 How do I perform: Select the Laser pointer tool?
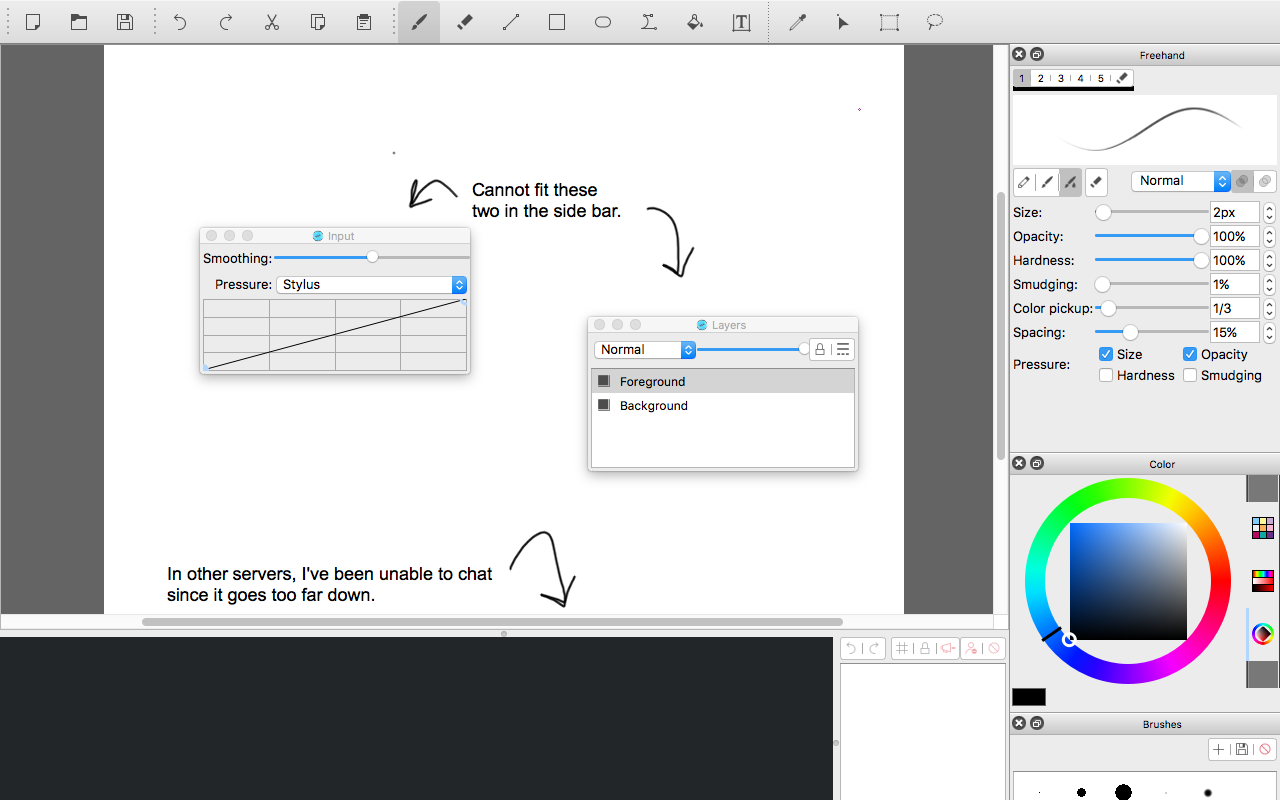(x=843, y=22)
